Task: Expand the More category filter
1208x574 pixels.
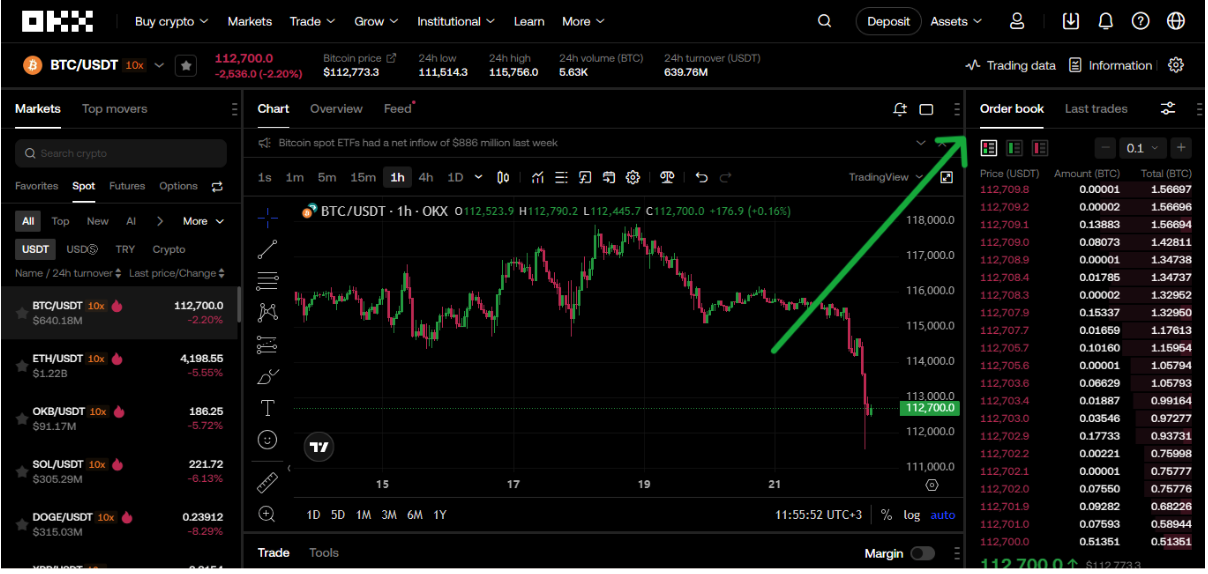Action: (x=203, y=221)
